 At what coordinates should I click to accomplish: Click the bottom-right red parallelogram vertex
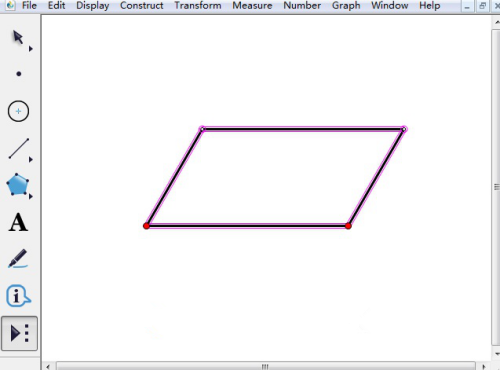[348, 226]
